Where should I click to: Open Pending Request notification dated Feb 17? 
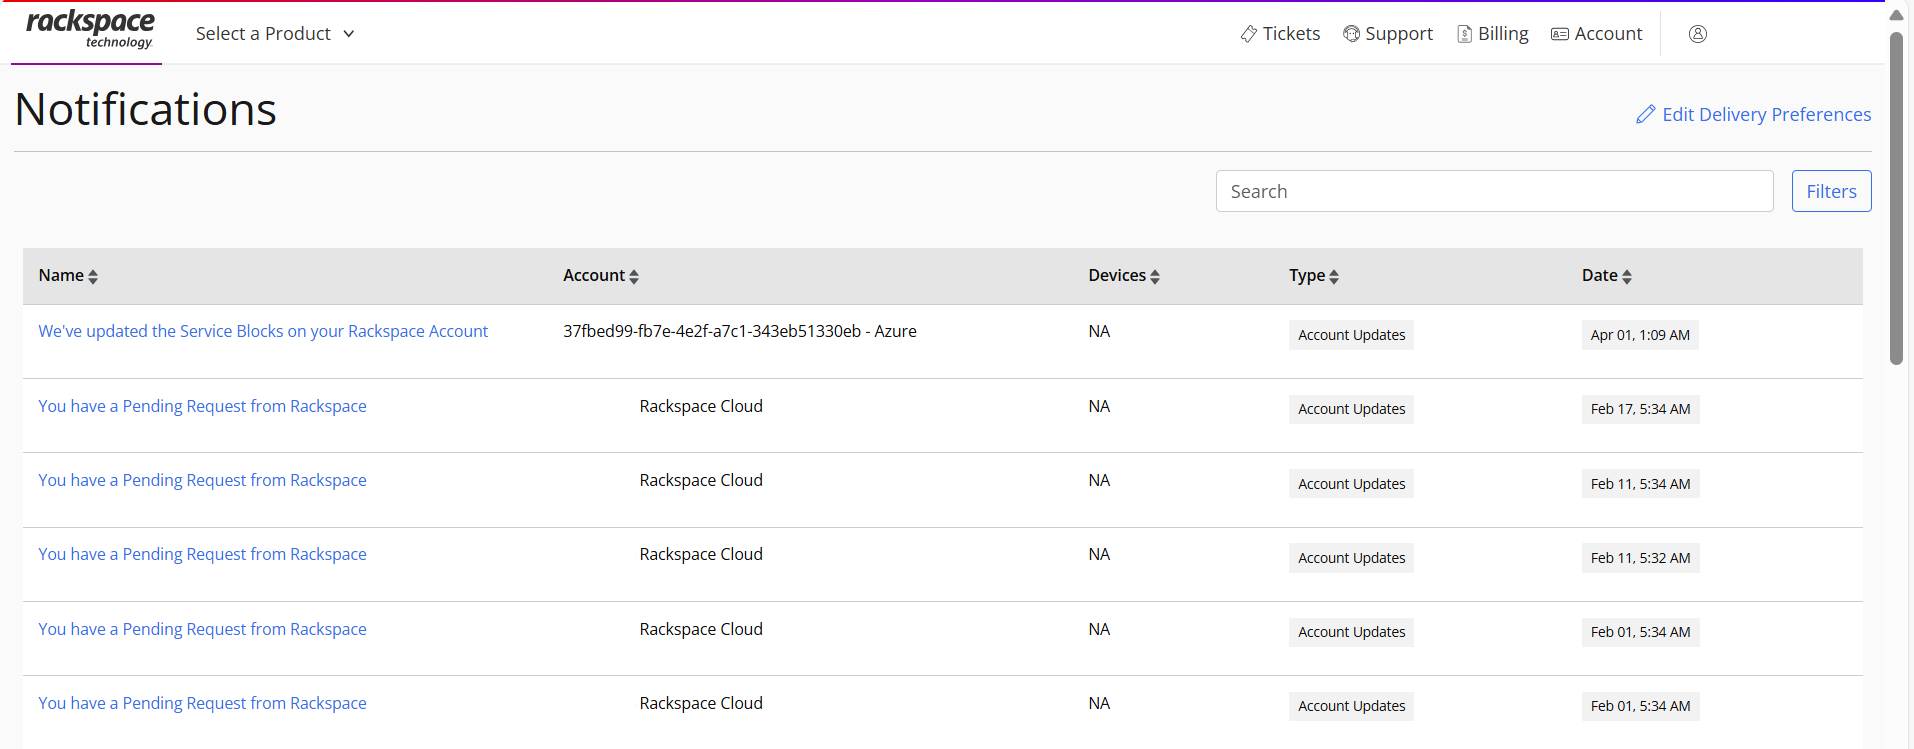click(x=202, y=406)
